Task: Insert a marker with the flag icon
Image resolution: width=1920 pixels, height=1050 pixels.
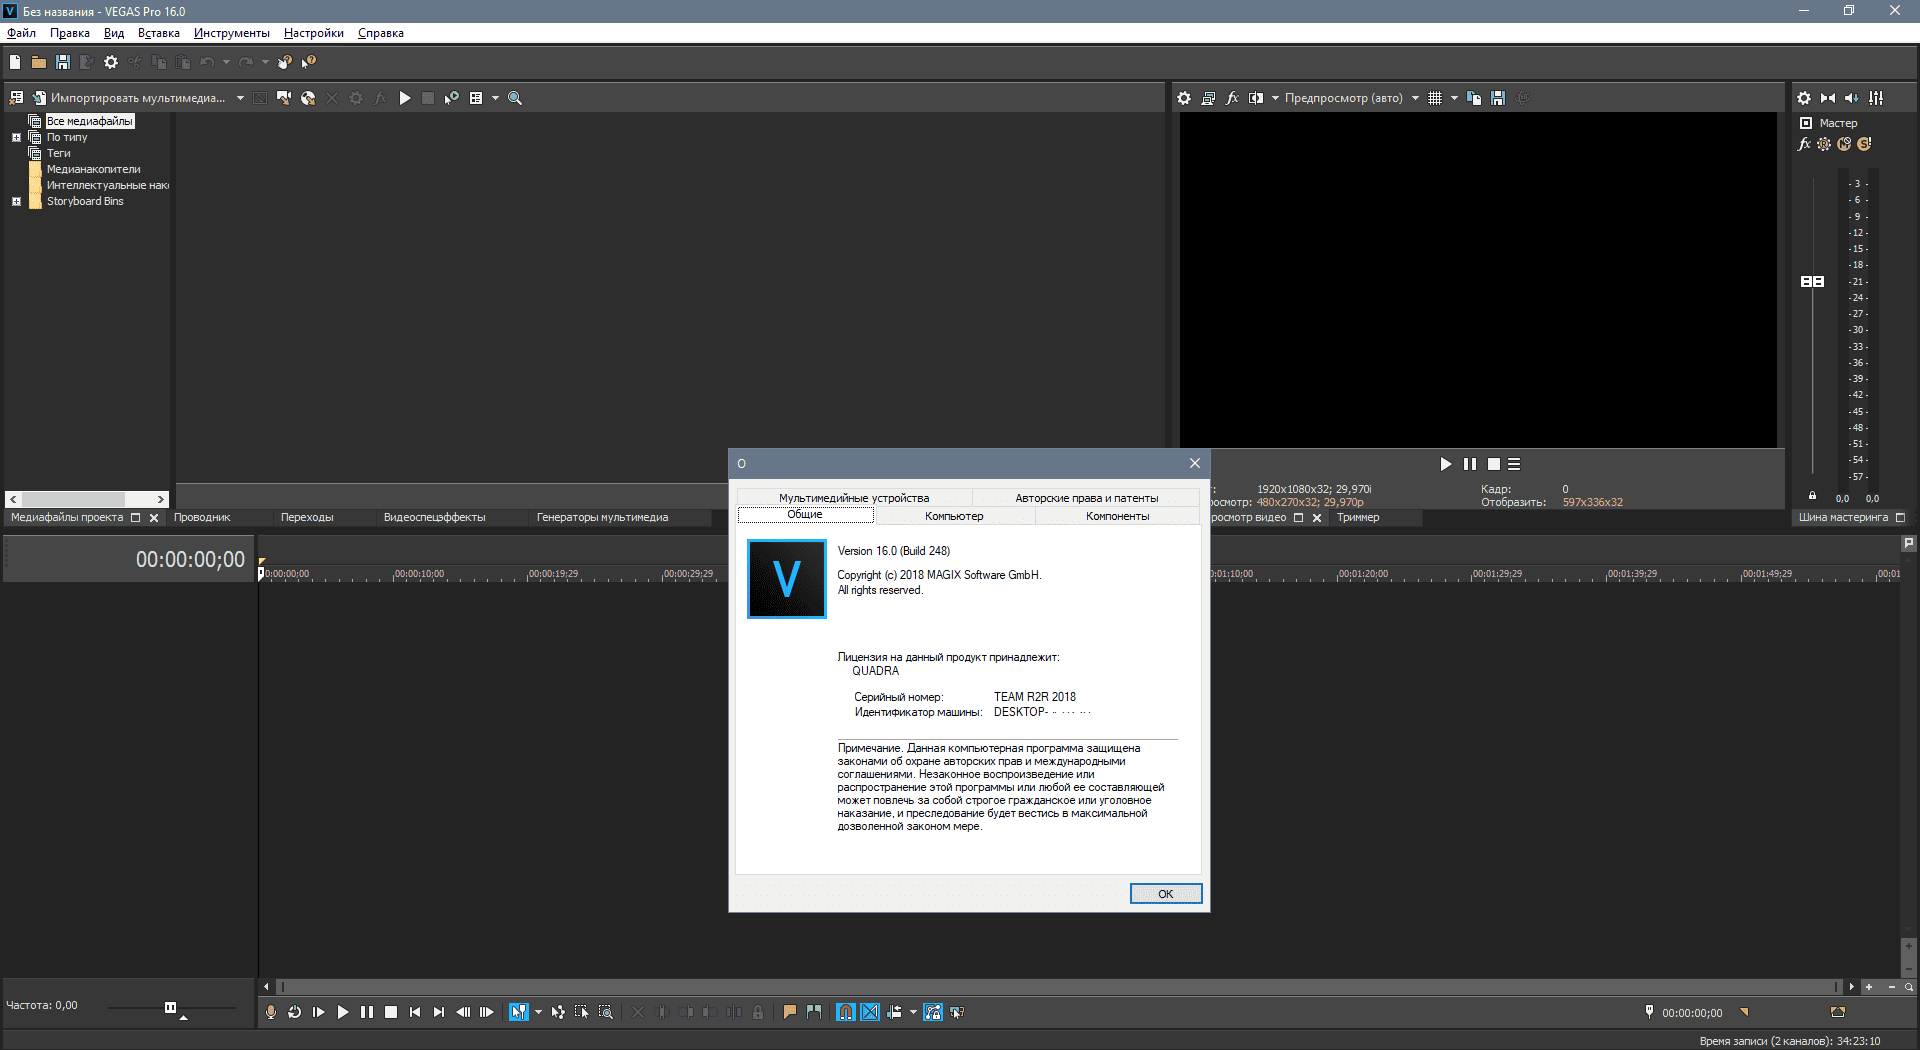Action: [790, 1012]
